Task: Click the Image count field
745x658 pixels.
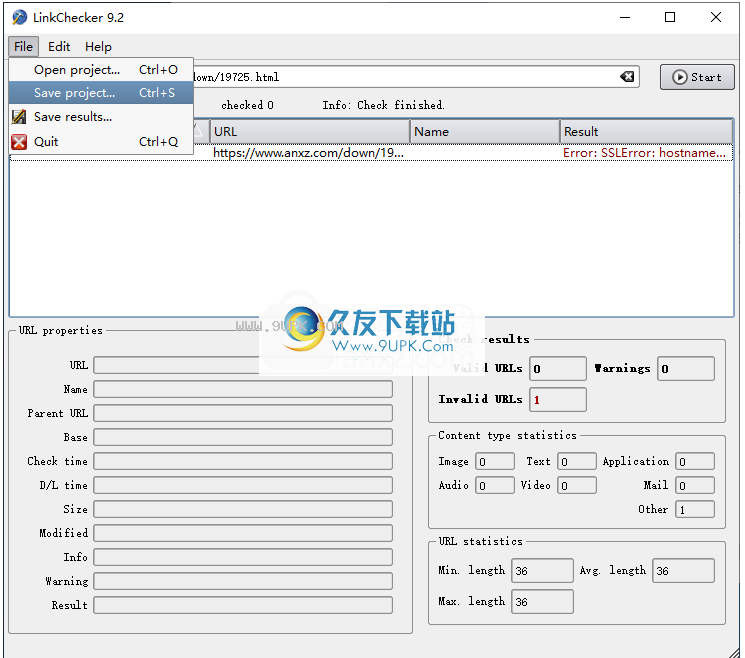Action: coord(495,461)
